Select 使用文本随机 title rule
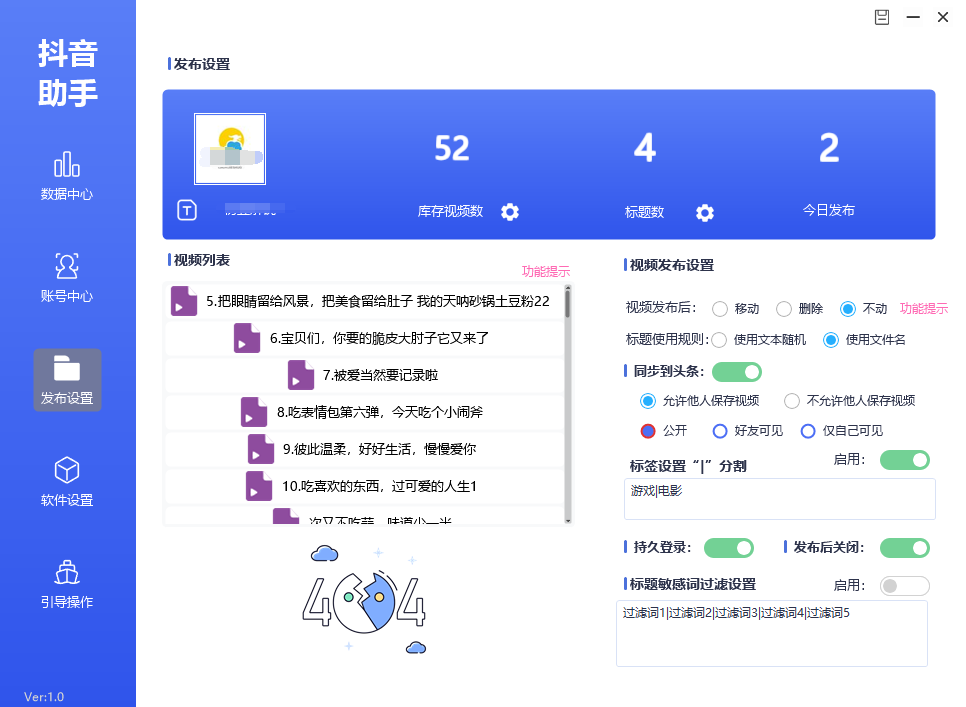The height and width of the screenshot is (707, 966). pos(719,340)
